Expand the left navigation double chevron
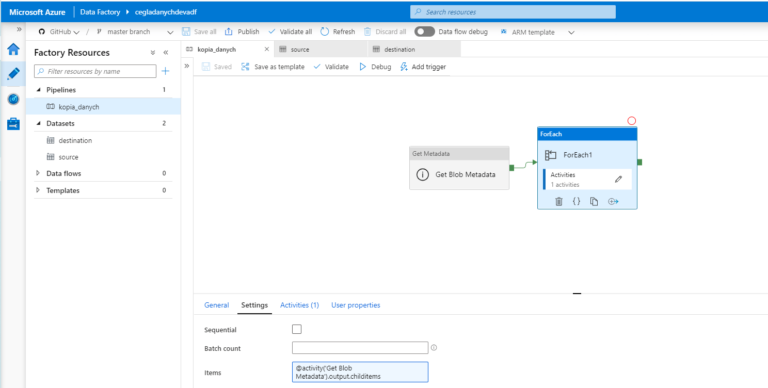This screenshot has width=768, height=388. [19, 29]
